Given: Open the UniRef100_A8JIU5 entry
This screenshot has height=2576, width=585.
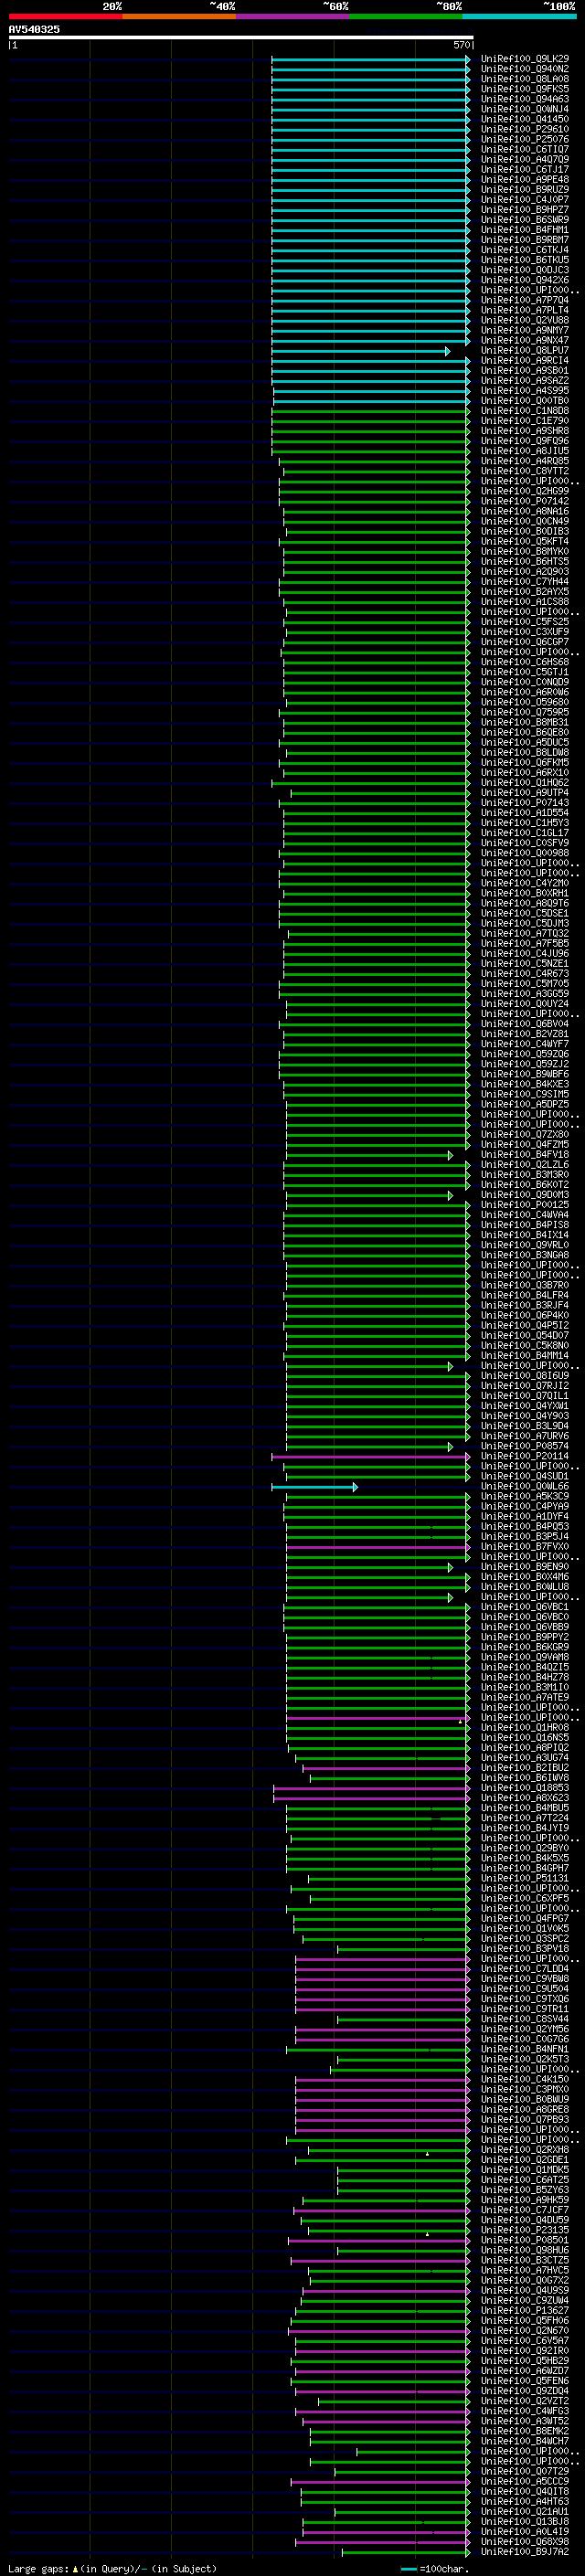Looking at the screenshot, I should click(524, 451).
